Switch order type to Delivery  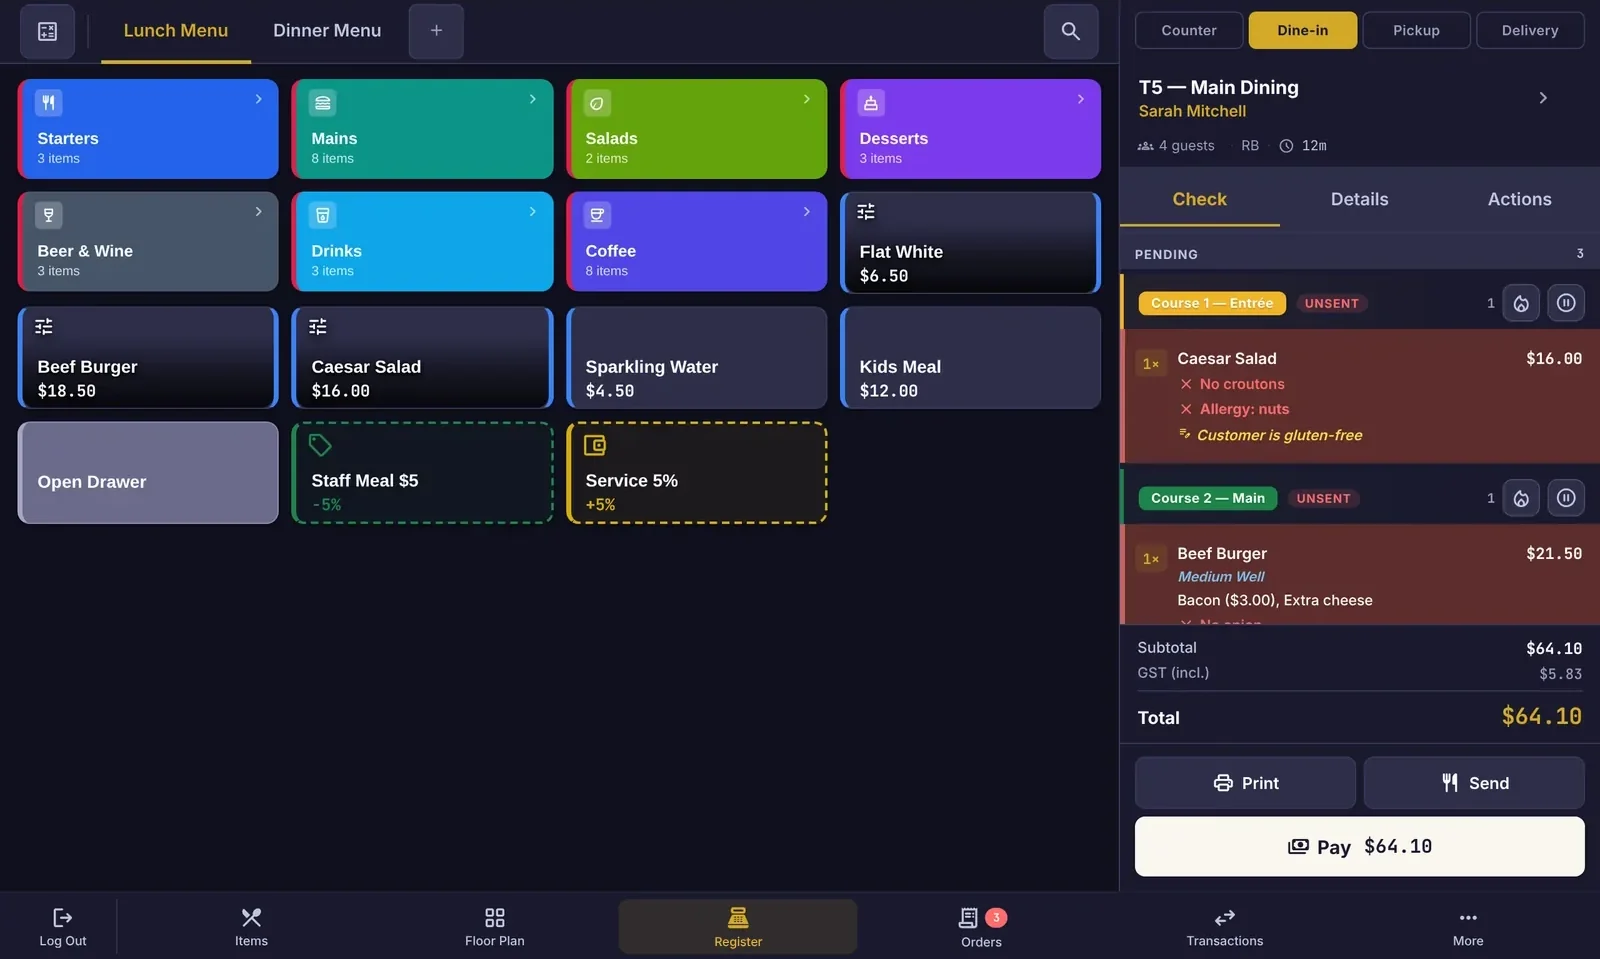[x=1530, y=30]
